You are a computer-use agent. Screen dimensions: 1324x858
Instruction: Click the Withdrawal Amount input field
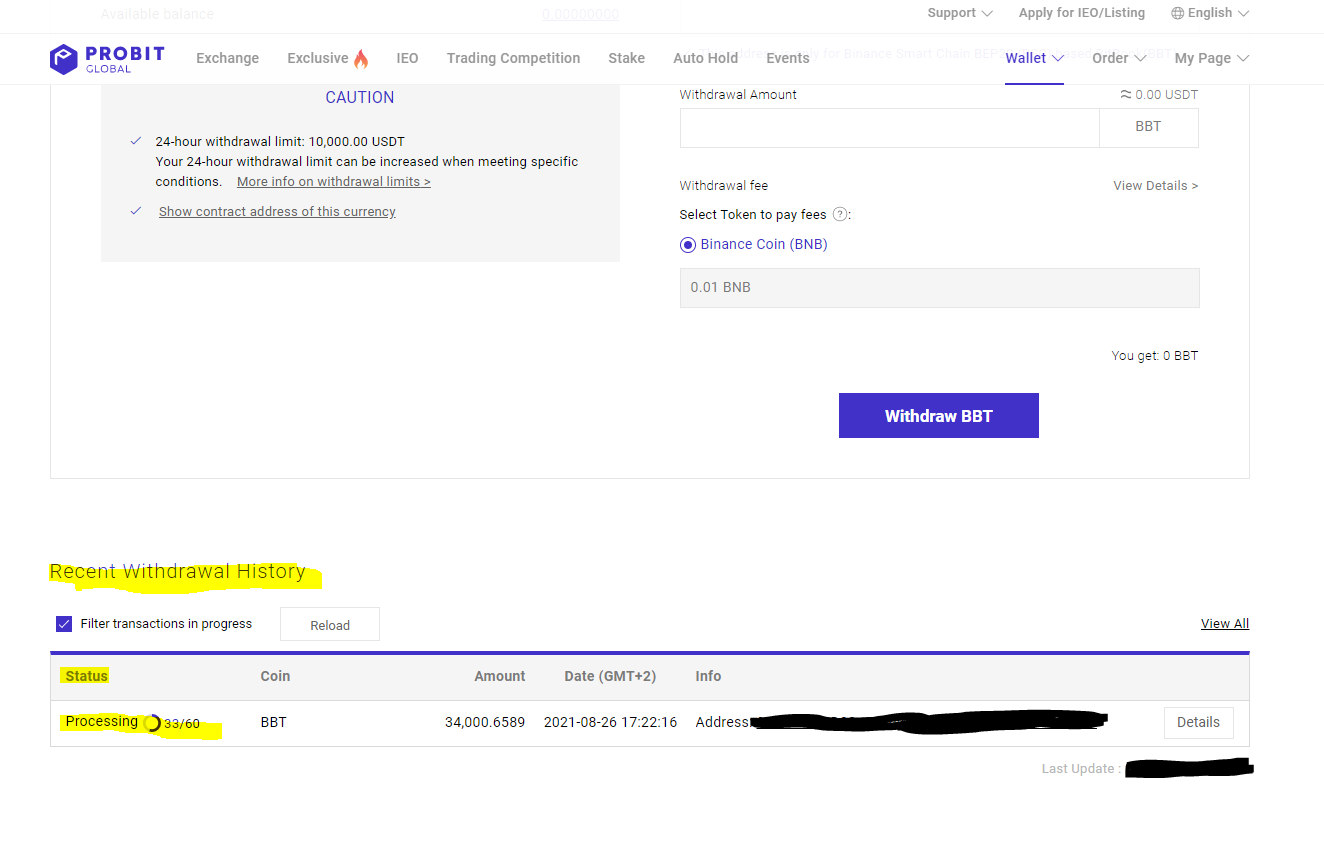(x=889, y=128)
